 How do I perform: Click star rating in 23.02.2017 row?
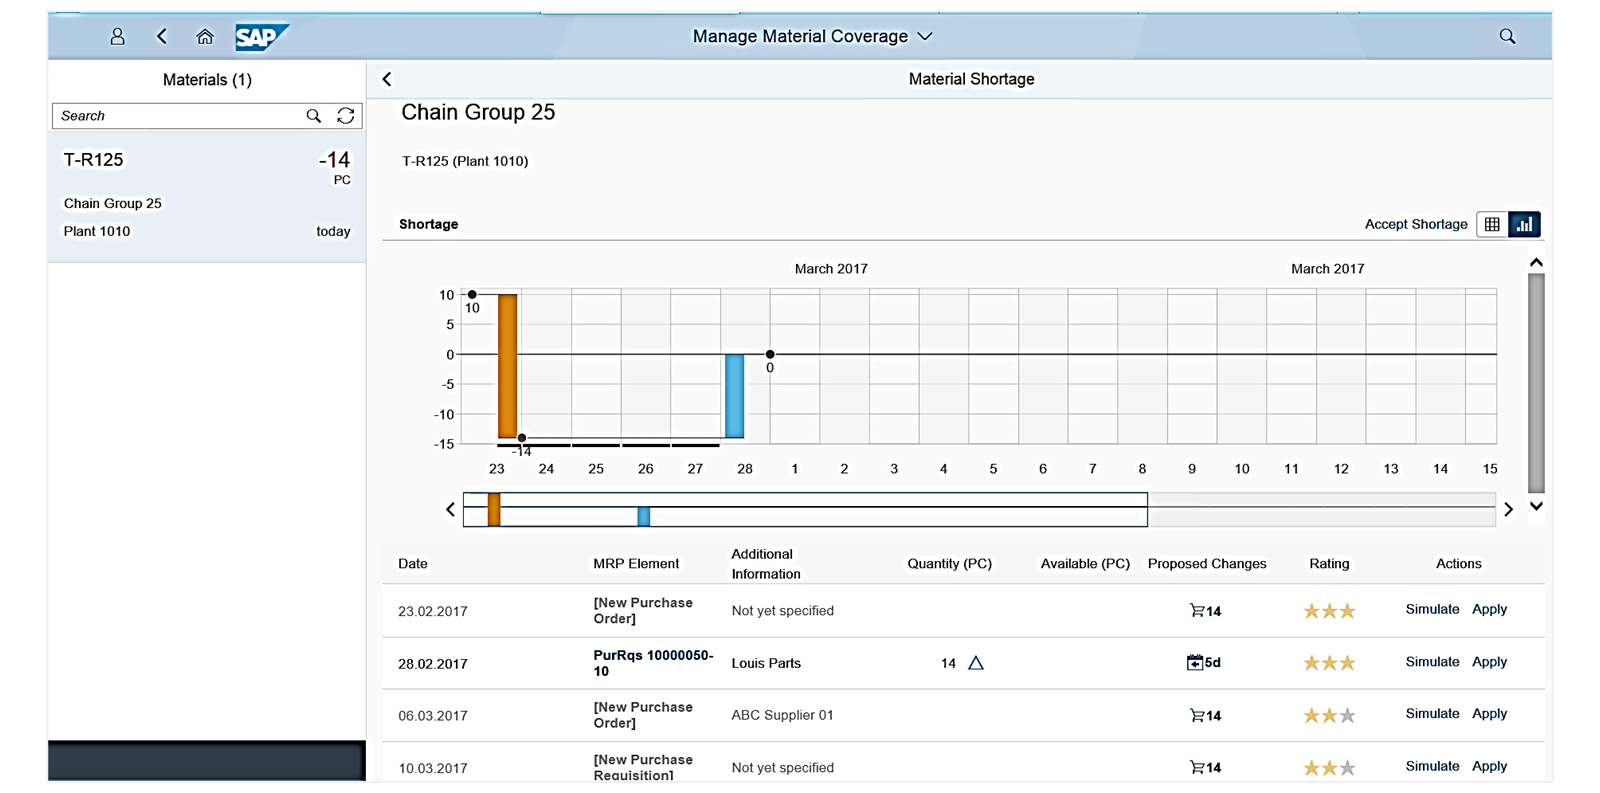1329,611
